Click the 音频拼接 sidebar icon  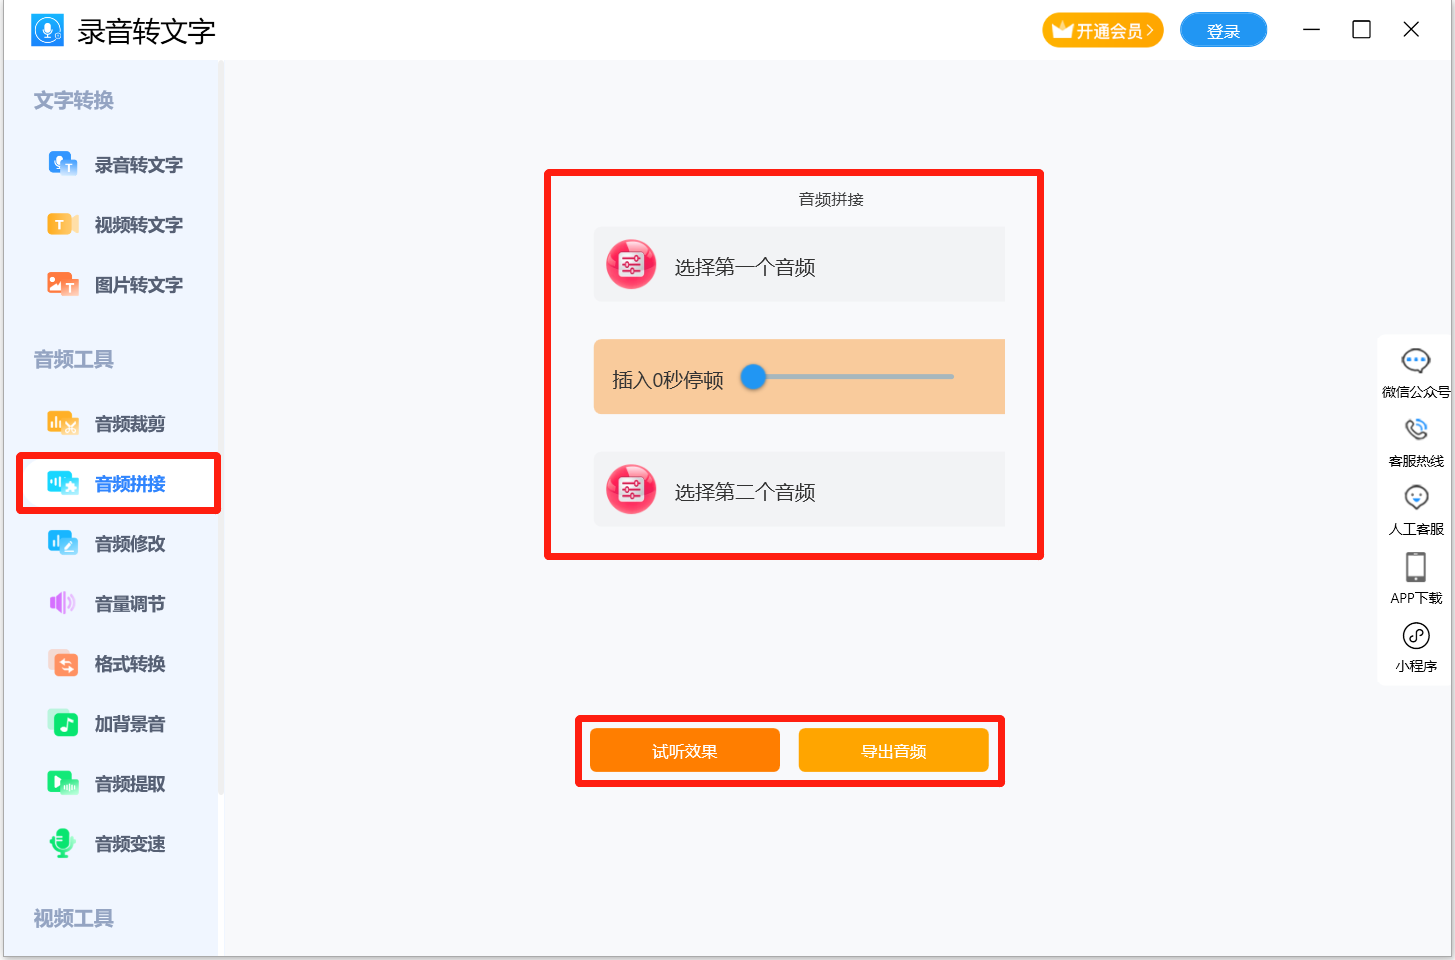pyautogui.click(x=63, y=483)
